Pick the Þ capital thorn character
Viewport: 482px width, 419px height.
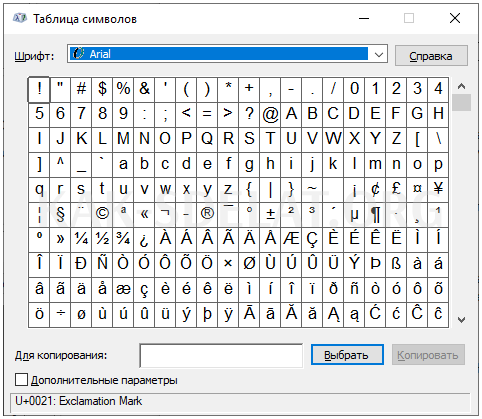coord(375,264)
